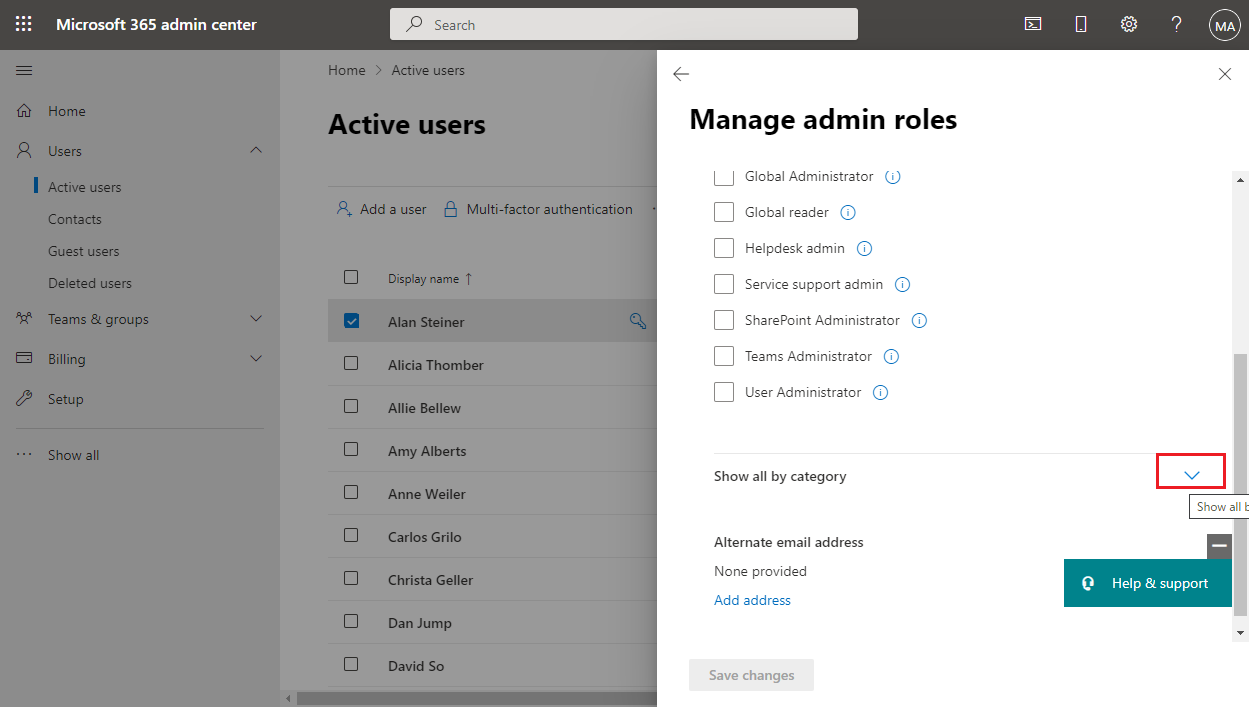Open the Microsoft 365 app launcher

pyautogui.click(x=23, y=23)
